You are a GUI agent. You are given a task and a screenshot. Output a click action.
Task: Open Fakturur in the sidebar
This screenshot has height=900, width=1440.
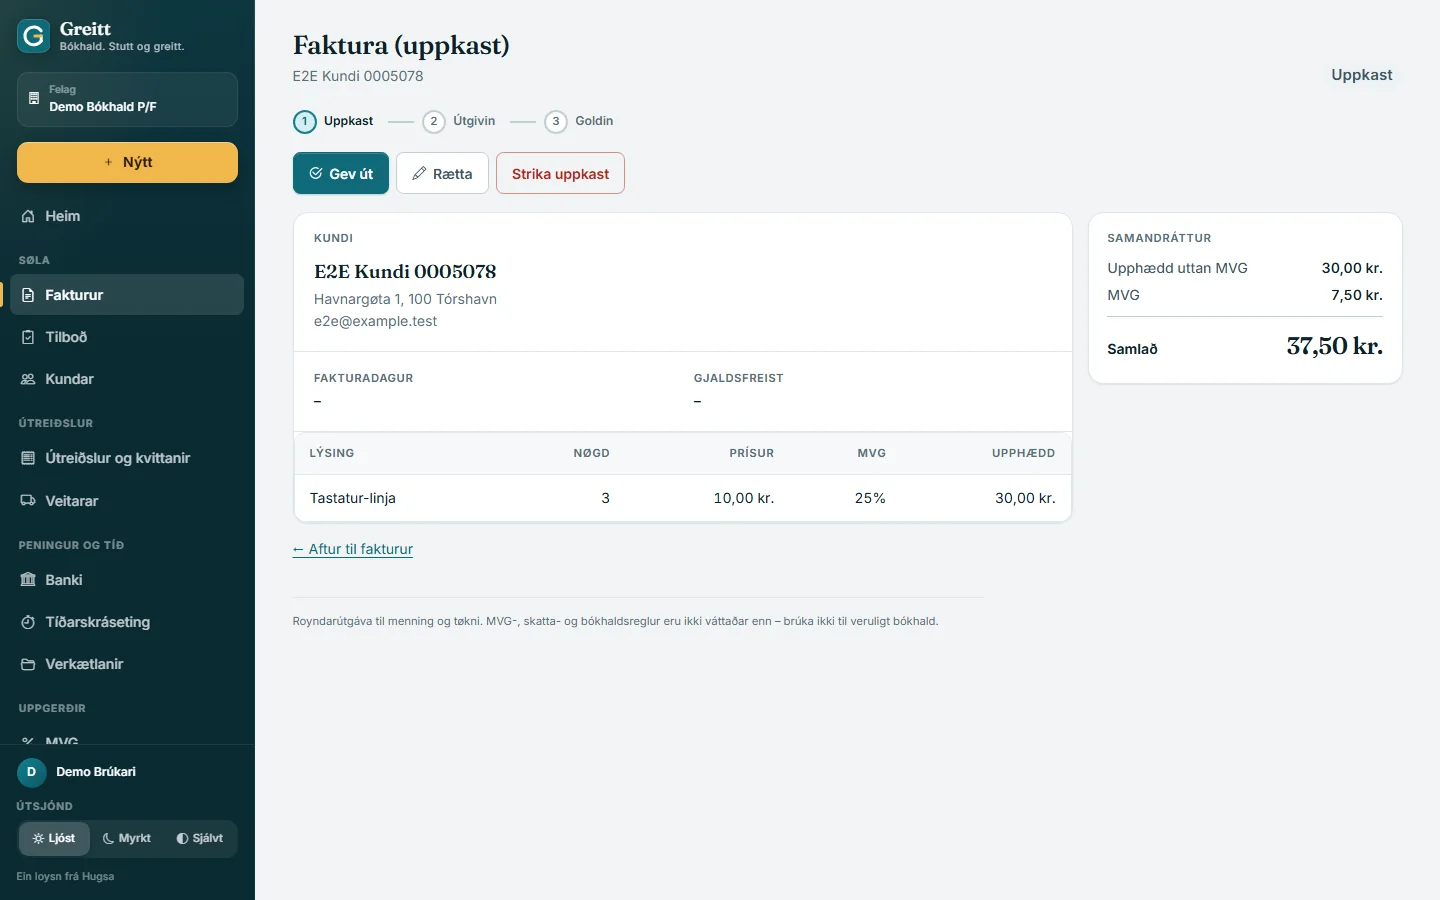127,295
